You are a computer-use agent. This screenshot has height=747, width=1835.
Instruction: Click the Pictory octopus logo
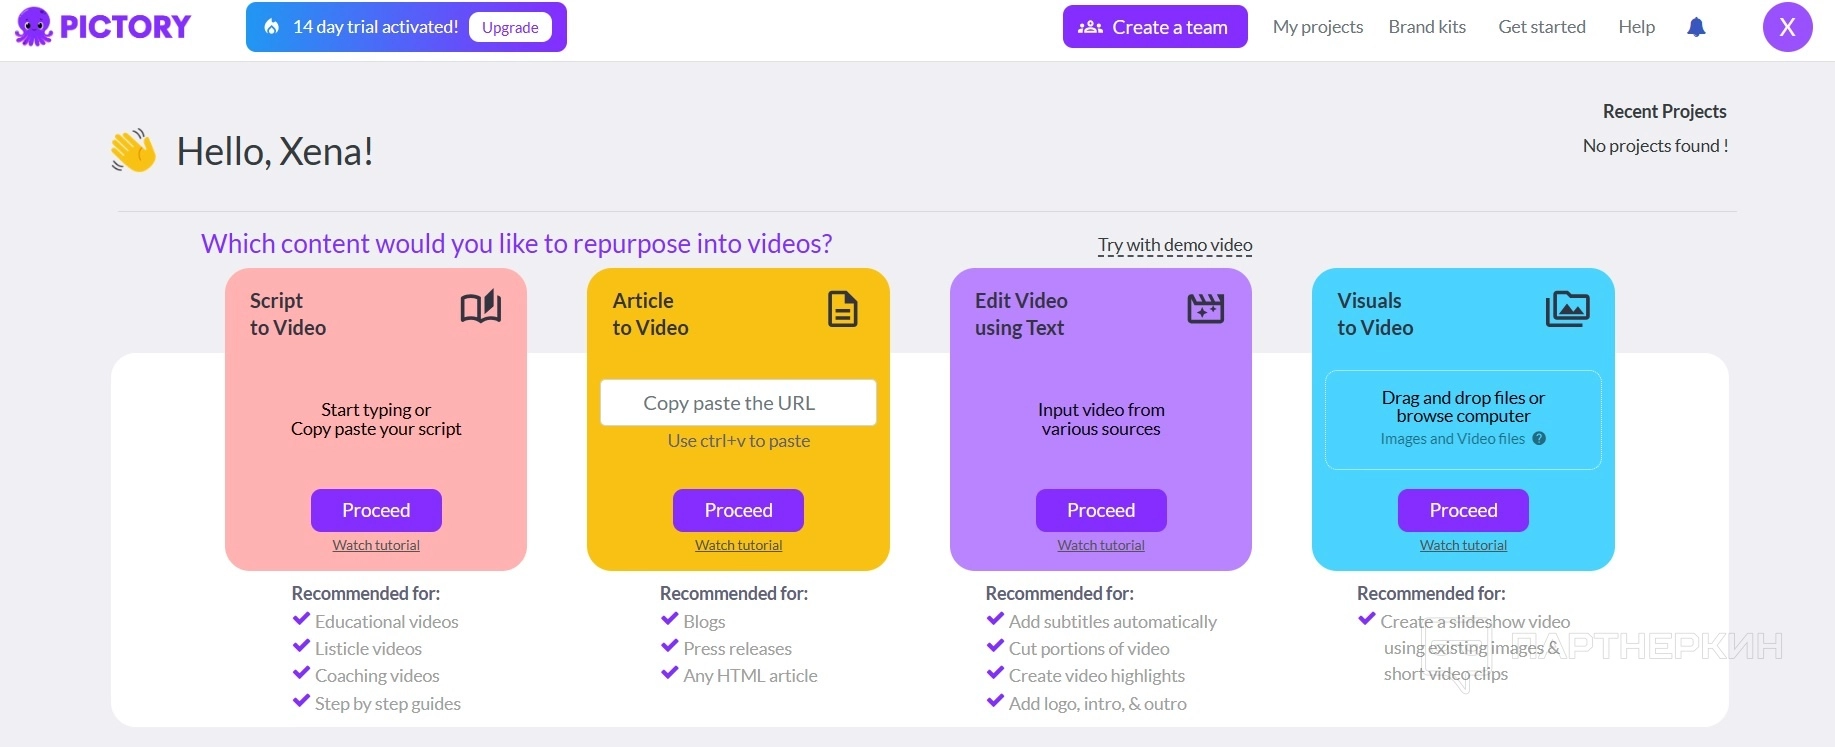(x=34, y=27)
